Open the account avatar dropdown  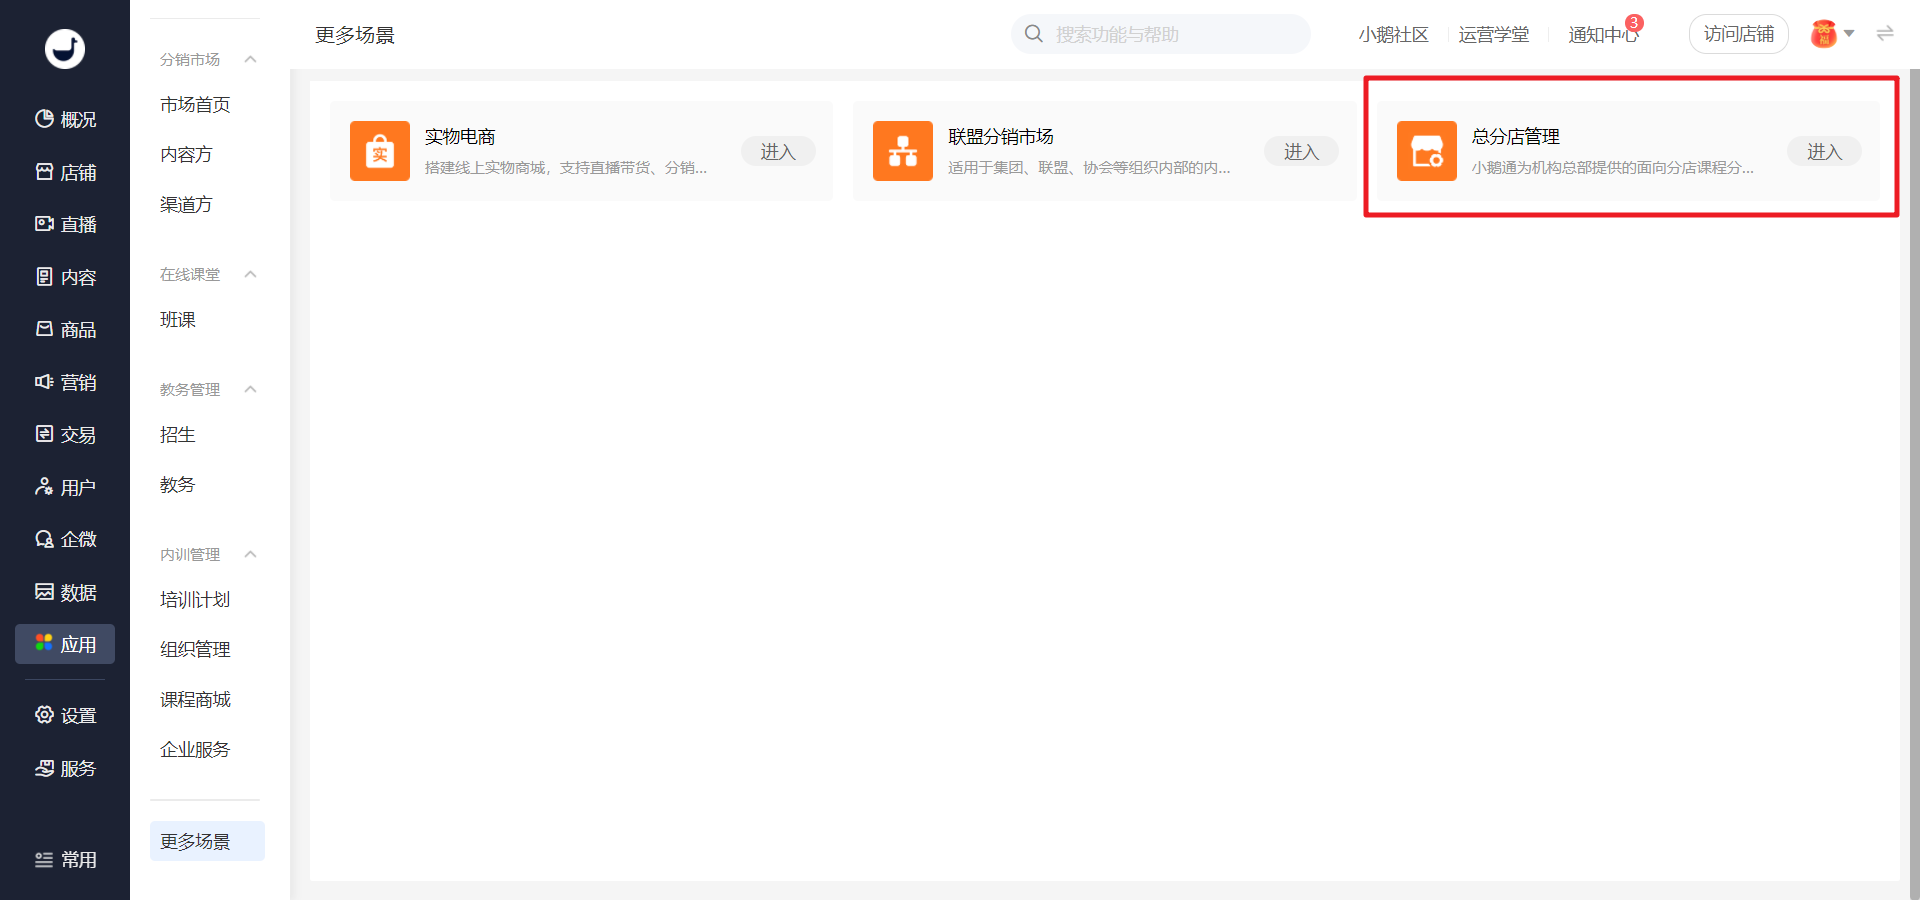tap(1832, 34)
